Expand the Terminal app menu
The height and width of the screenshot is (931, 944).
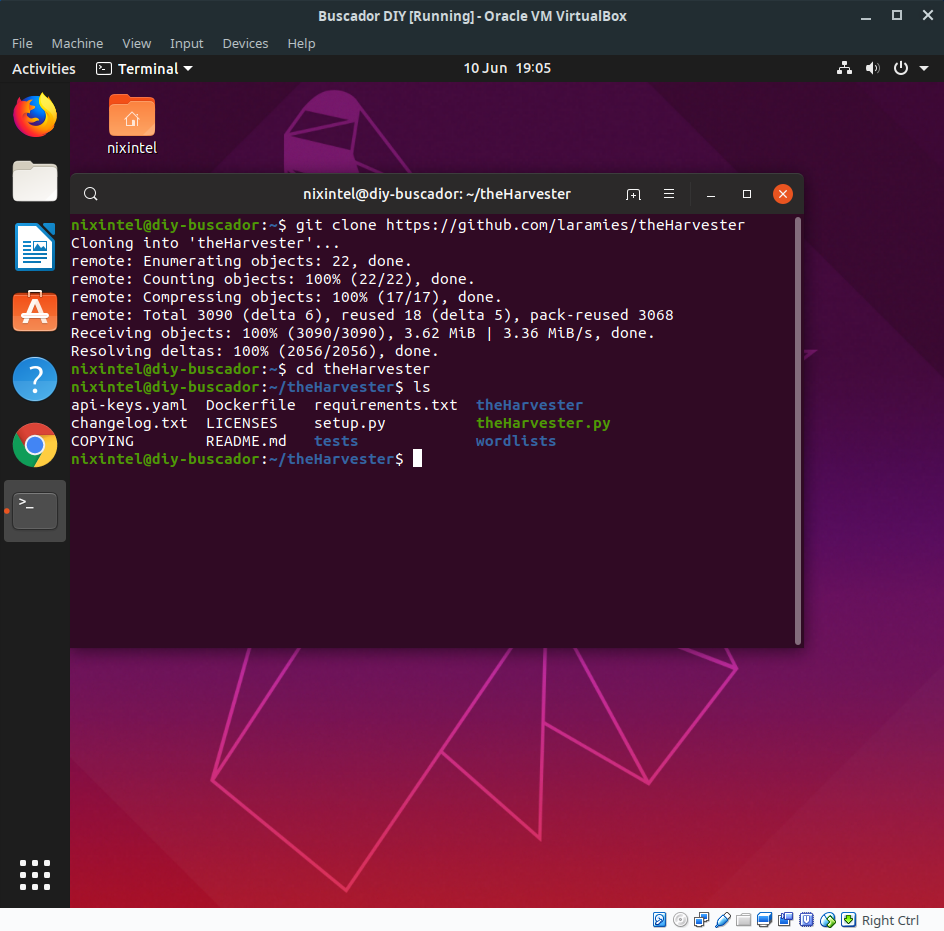(x=144, y=69)
